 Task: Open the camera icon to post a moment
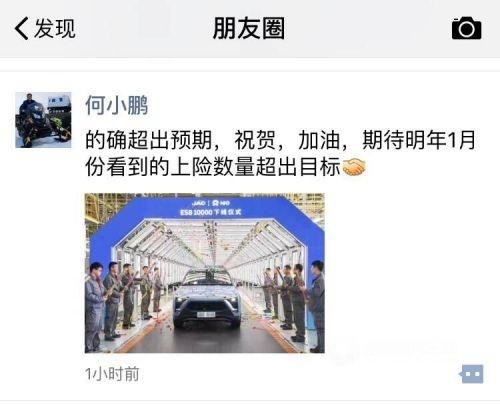click(x=466, y=28)
